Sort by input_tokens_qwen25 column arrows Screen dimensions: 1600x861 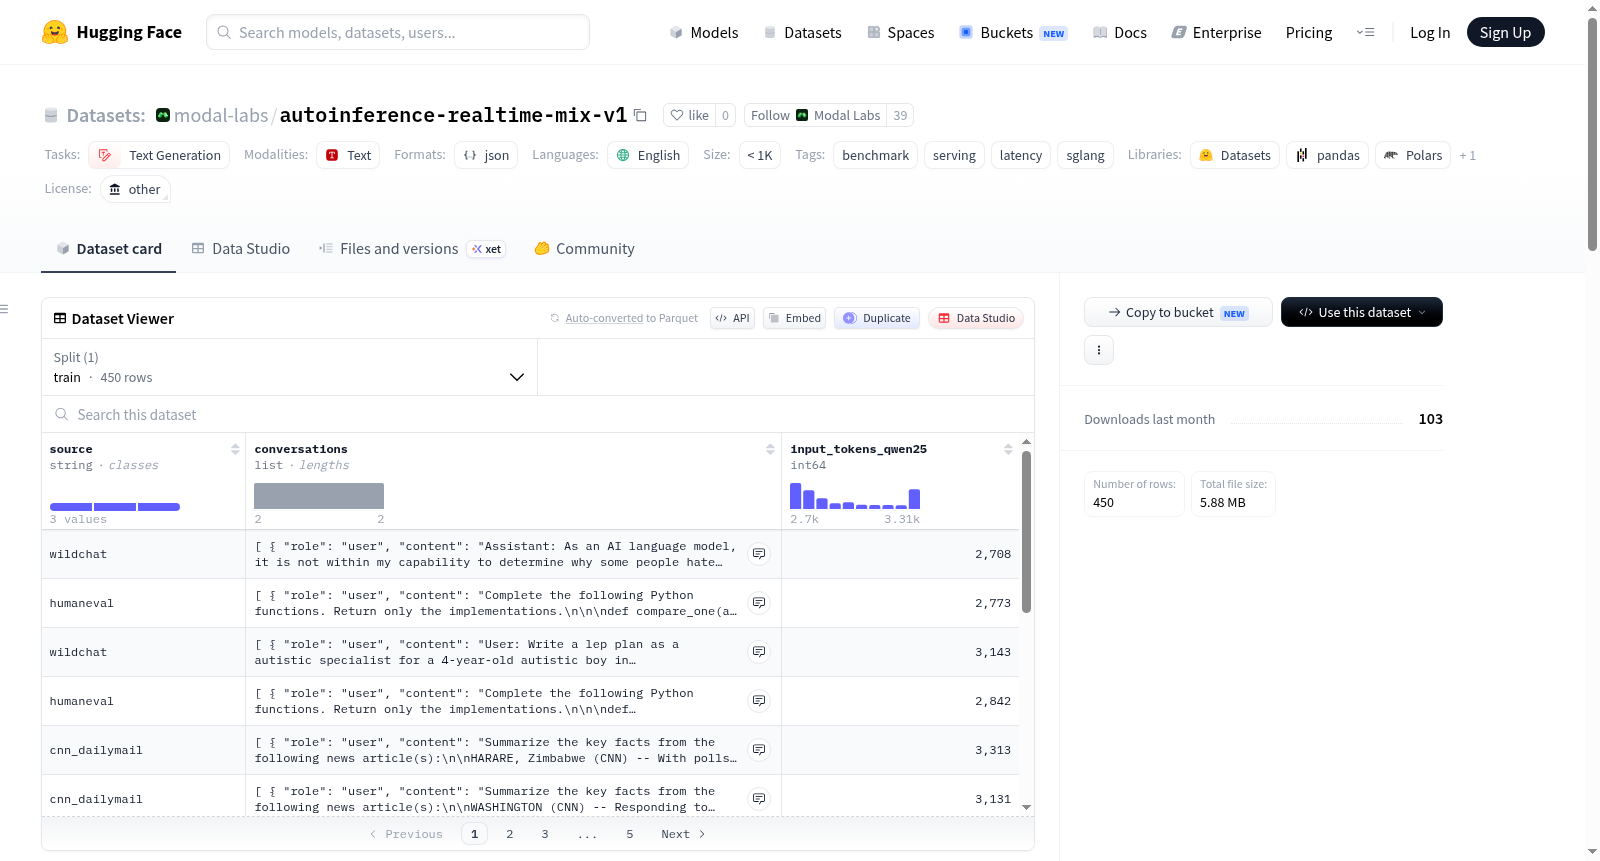click(x=1008, y=449)
